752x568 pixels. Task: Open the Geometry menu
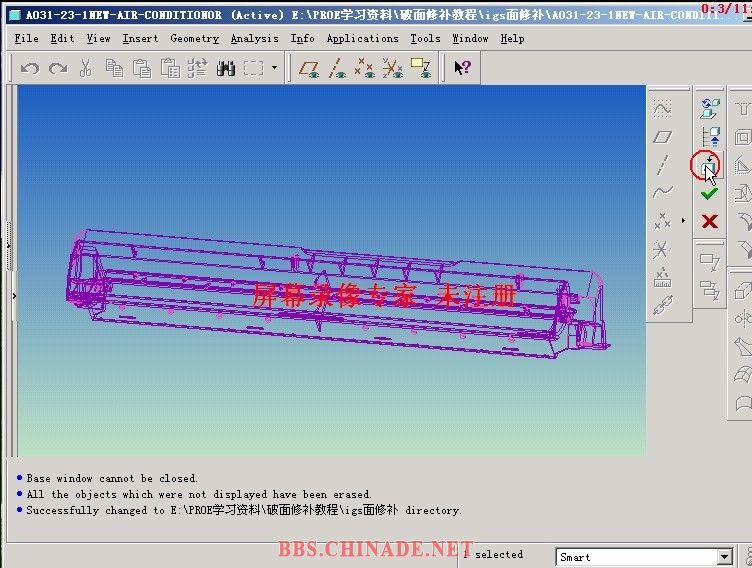click(194, 39)
